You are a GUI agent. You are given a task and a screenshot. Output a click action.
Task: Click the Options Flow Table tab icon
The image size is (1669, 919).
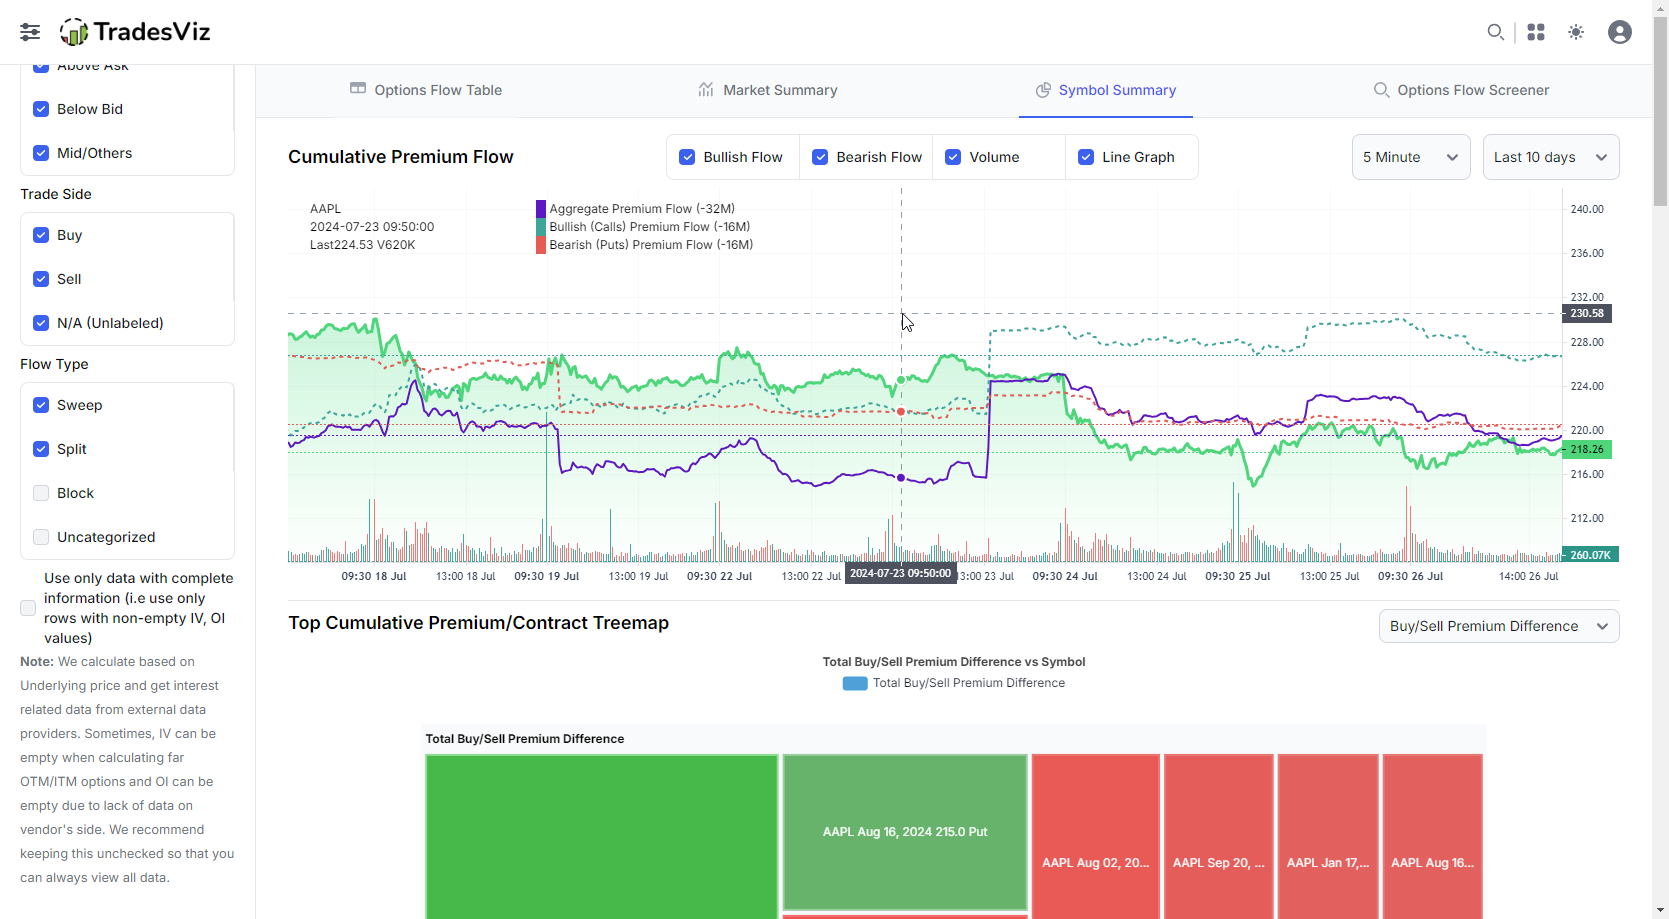pos(358,89)
